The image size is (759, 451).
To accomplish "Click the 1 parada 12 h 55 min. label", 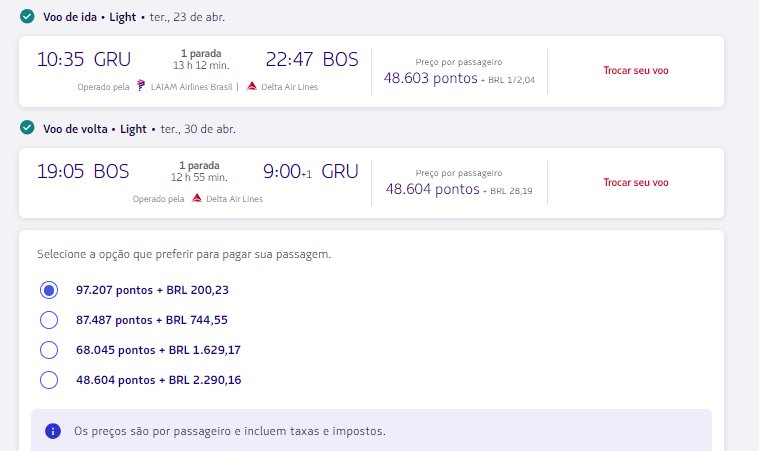I will point(199,171).
